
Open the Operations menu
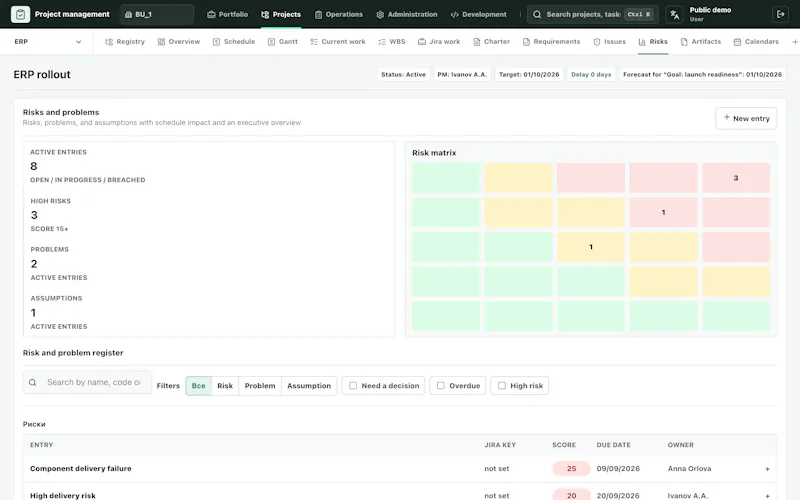(x=339, y=14)
